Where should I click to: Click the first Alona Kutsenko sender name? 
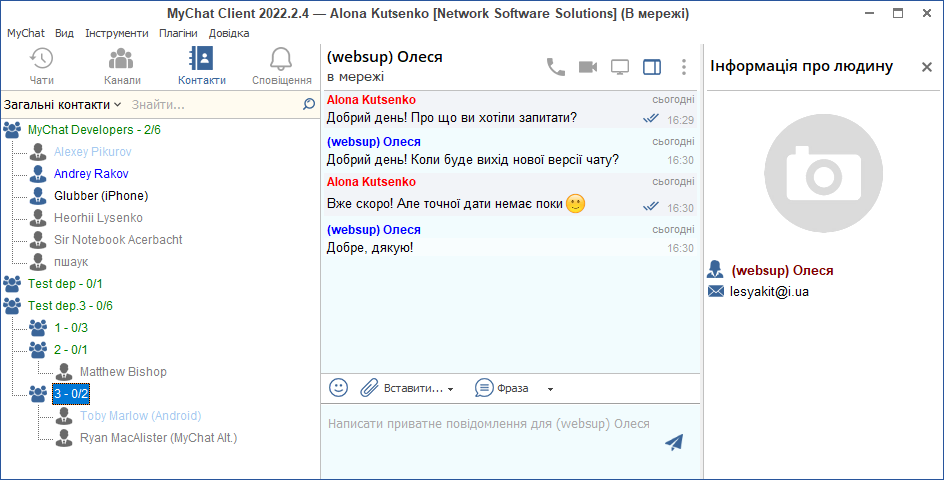(x=371, y=100)
